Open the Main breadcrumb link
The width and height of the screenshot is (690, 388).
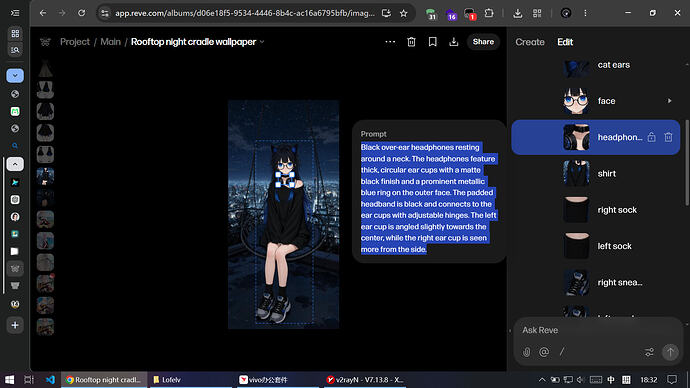(110, 42)
